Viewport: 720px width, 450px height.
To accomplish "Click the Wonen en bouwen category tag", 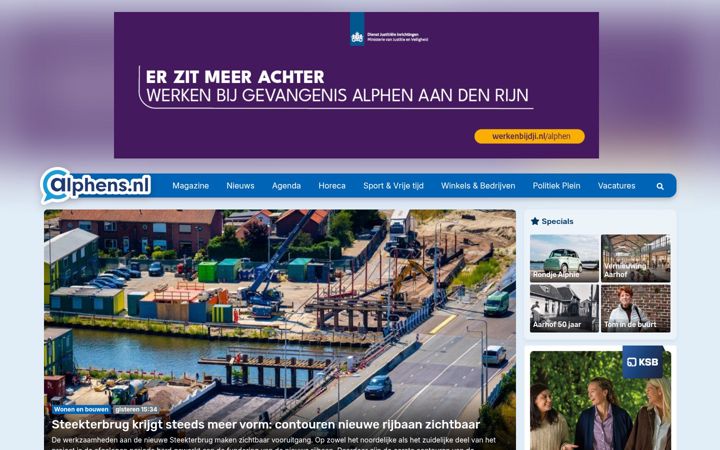I will (x=81, y=409).
